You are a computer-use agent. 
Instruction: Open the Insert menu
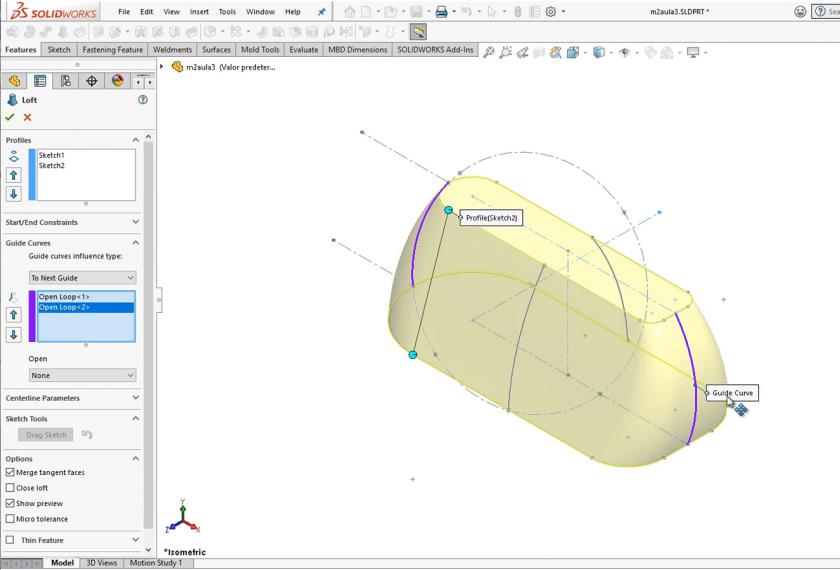(x=199, y=12)
